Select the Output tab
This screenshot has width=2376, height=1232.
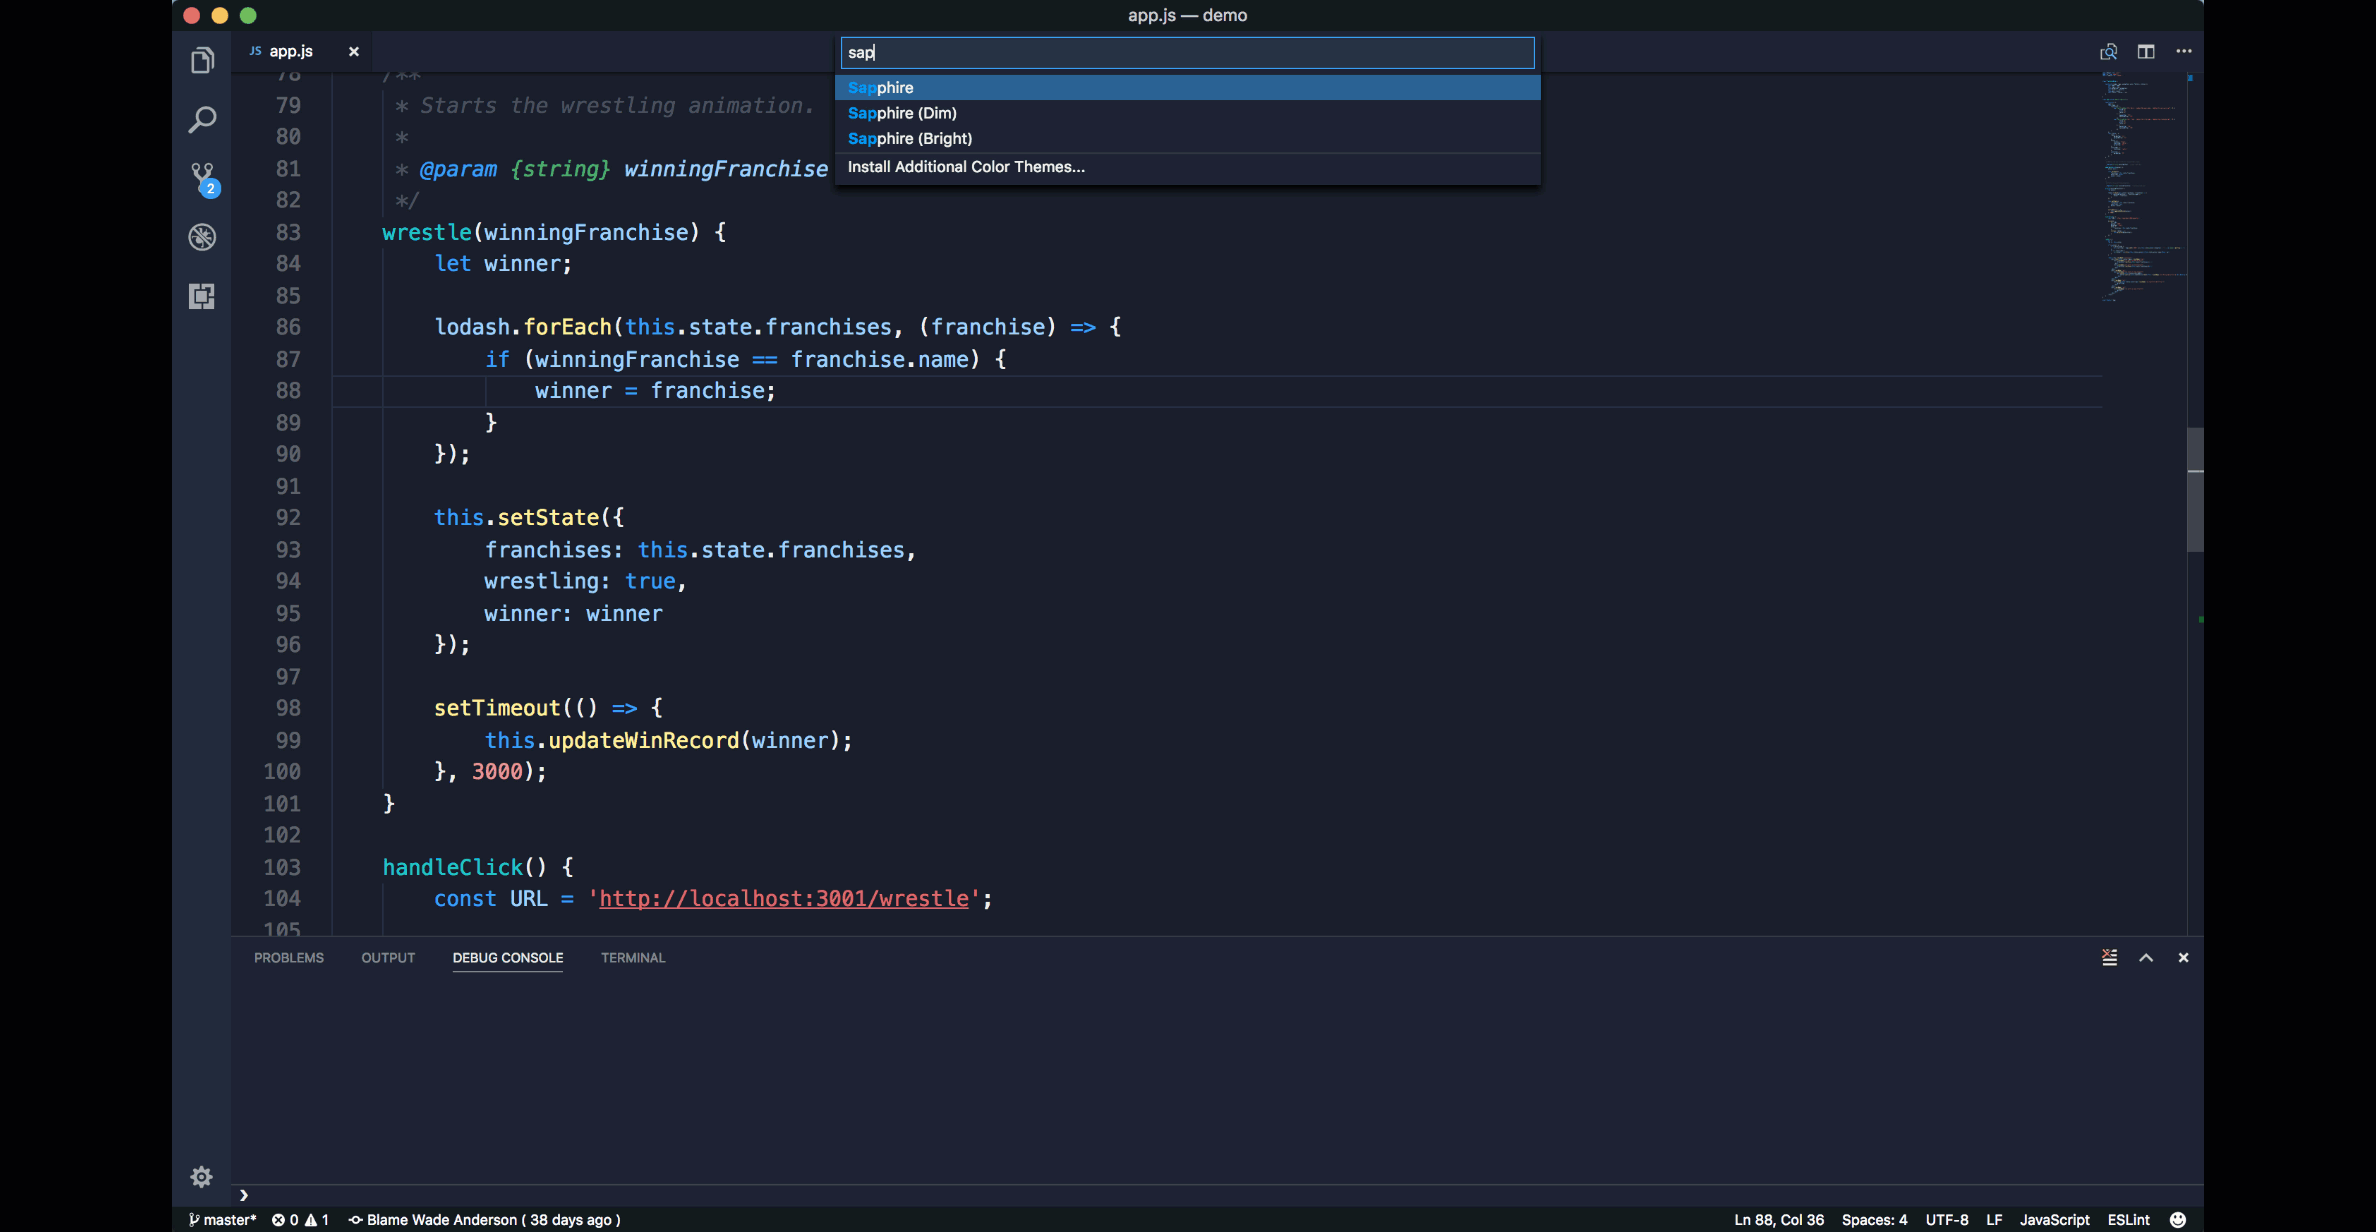tap(387, 957)
